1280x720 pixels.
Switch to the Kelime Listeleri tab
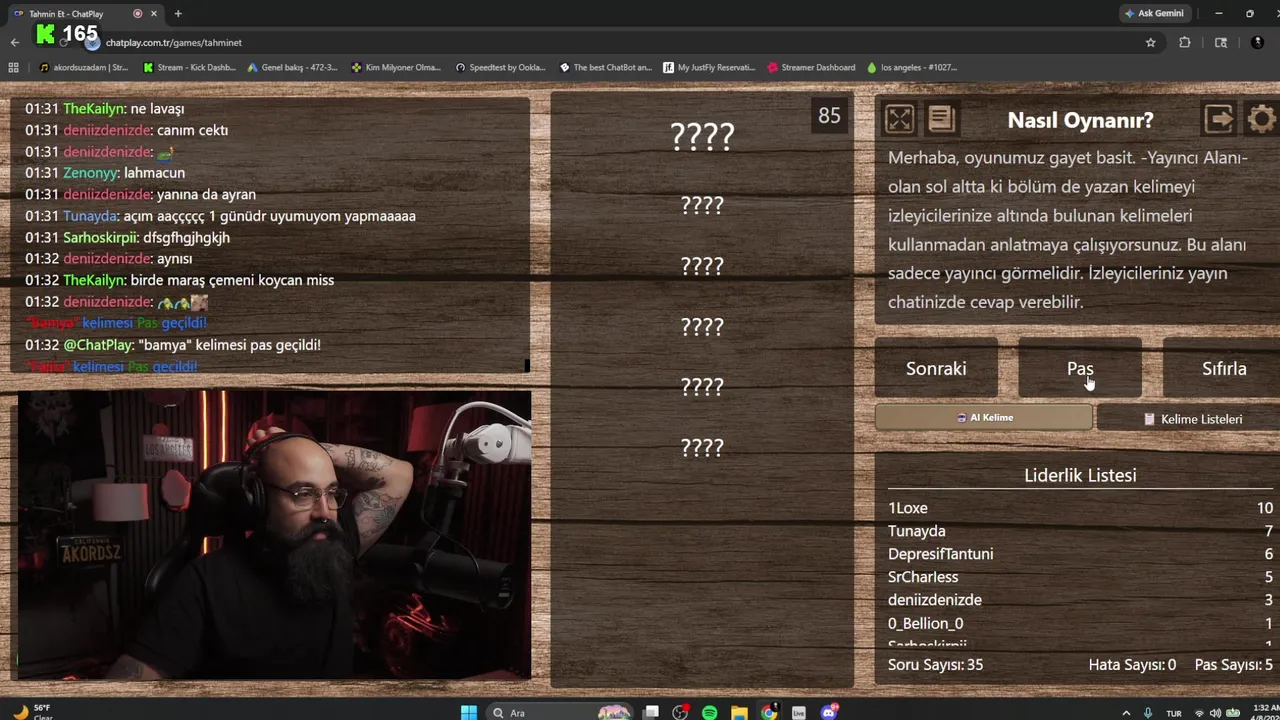click(1190, 419)
